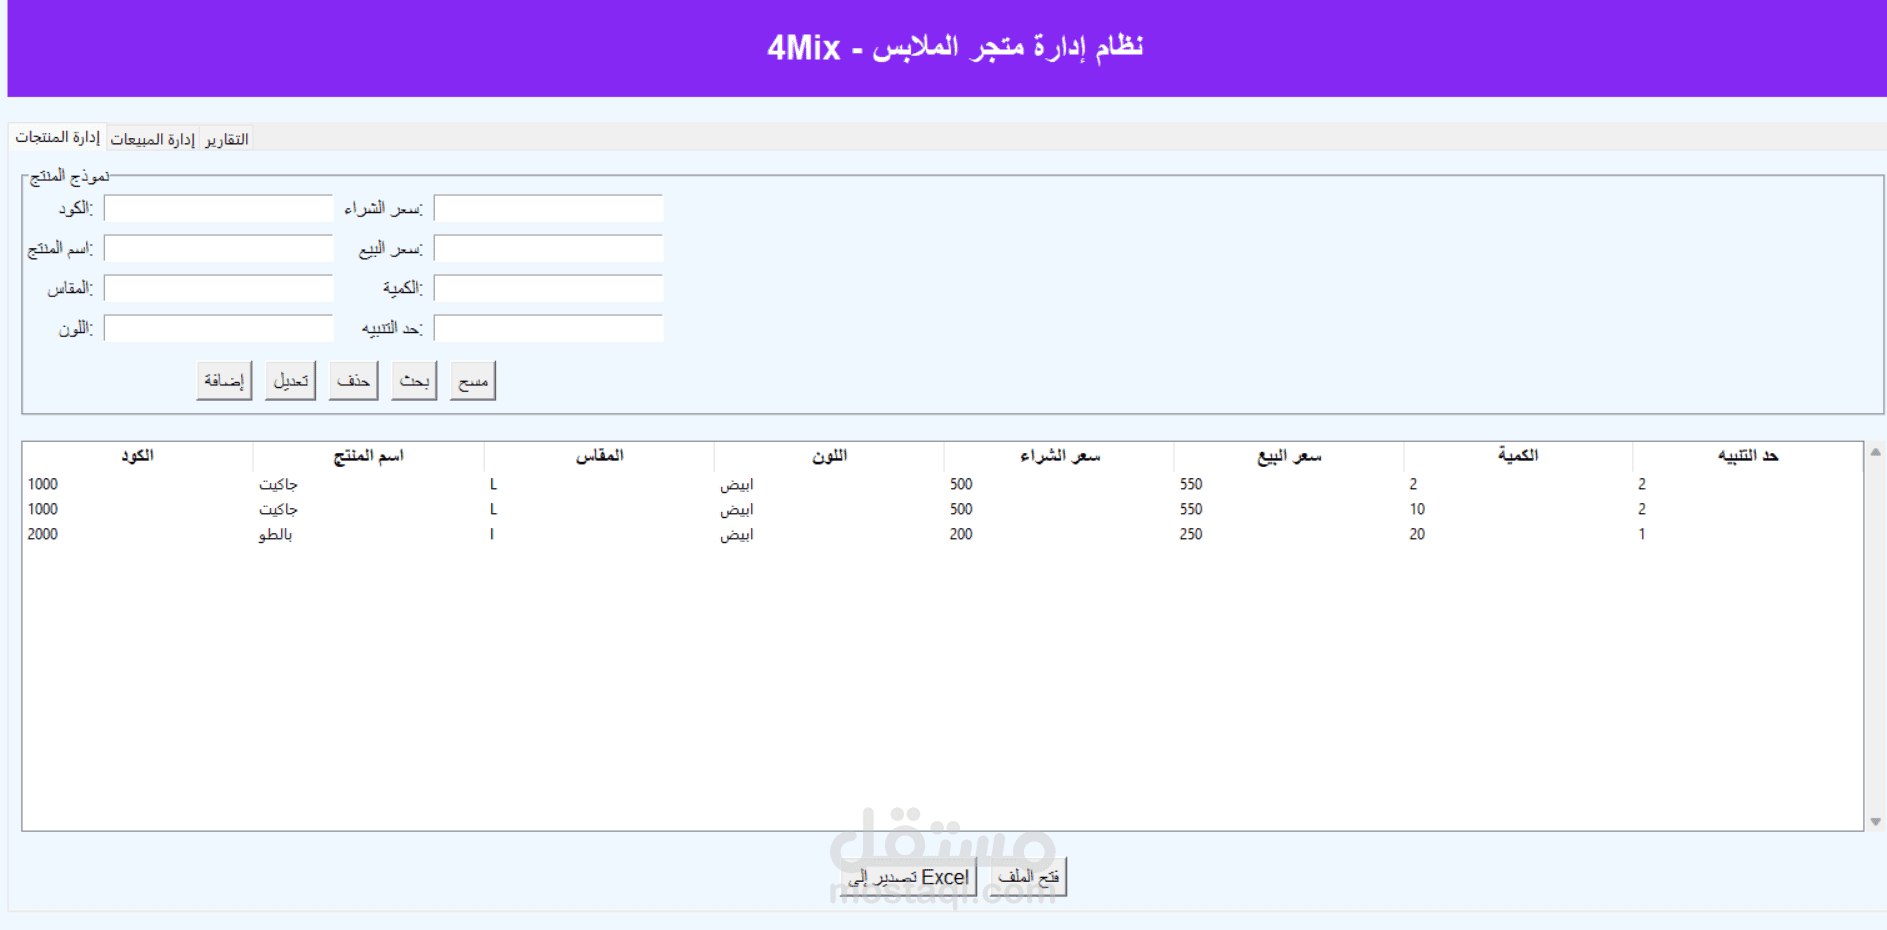Open the التقارير tab
This screenshot has height=930, width=1887.
(226, 139)
